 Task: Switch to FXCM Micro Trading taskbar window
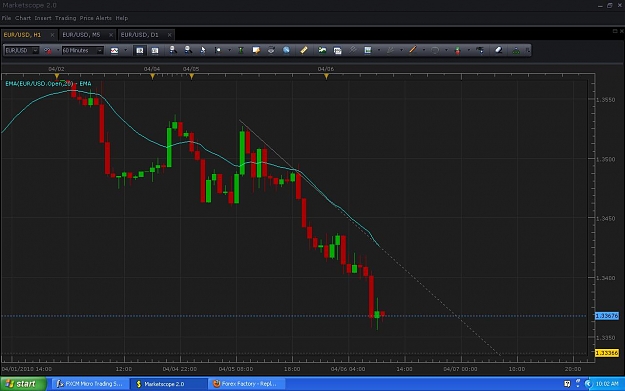coord(90,384)
